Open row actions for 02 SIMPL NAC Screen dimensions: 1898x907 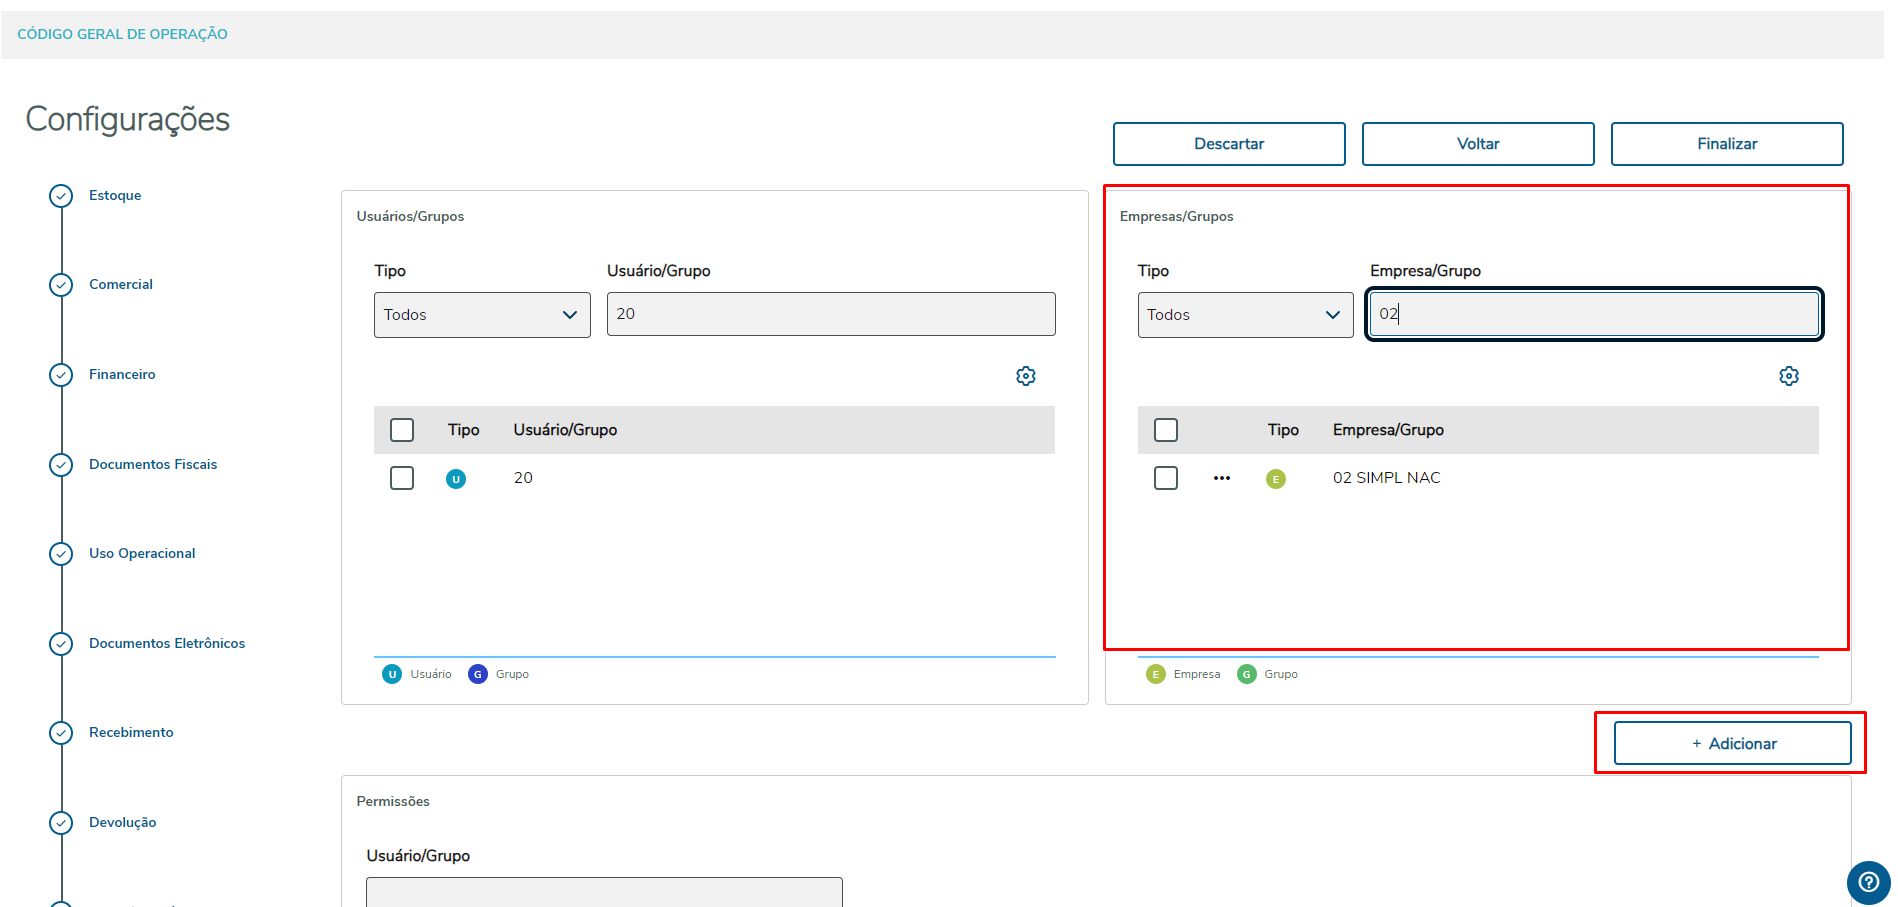(x=1221, y=478)
